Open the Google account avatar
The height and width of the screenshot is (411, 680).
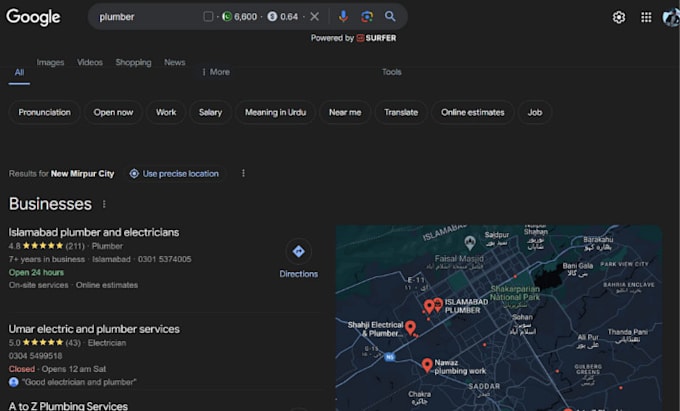[671, 17]
